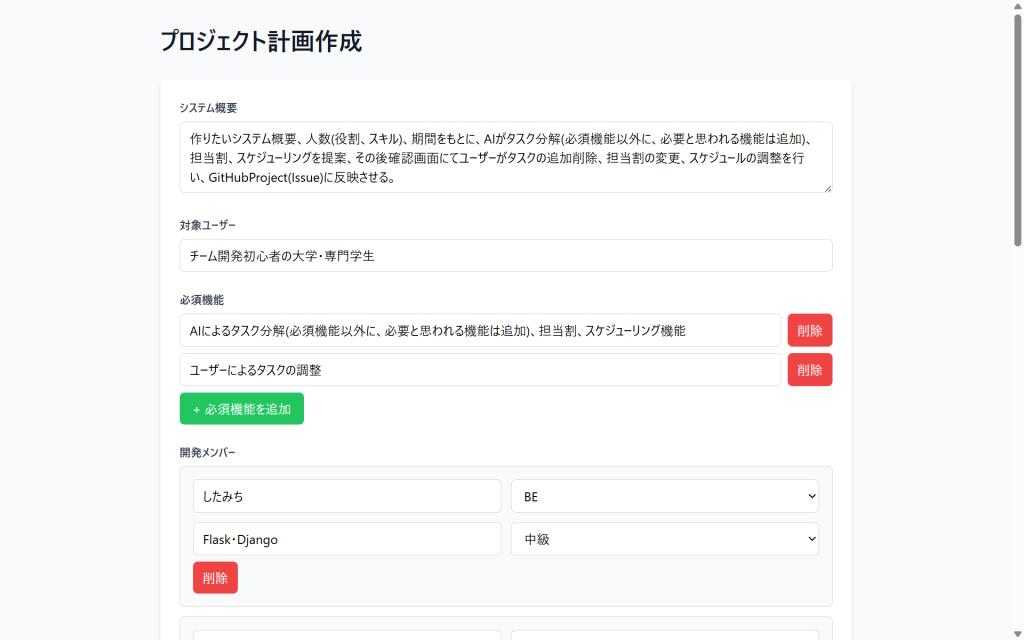Click the first 必須機能 field about AIによるタスク分解
Screen dimensions: 1024x640
(480, 330)
